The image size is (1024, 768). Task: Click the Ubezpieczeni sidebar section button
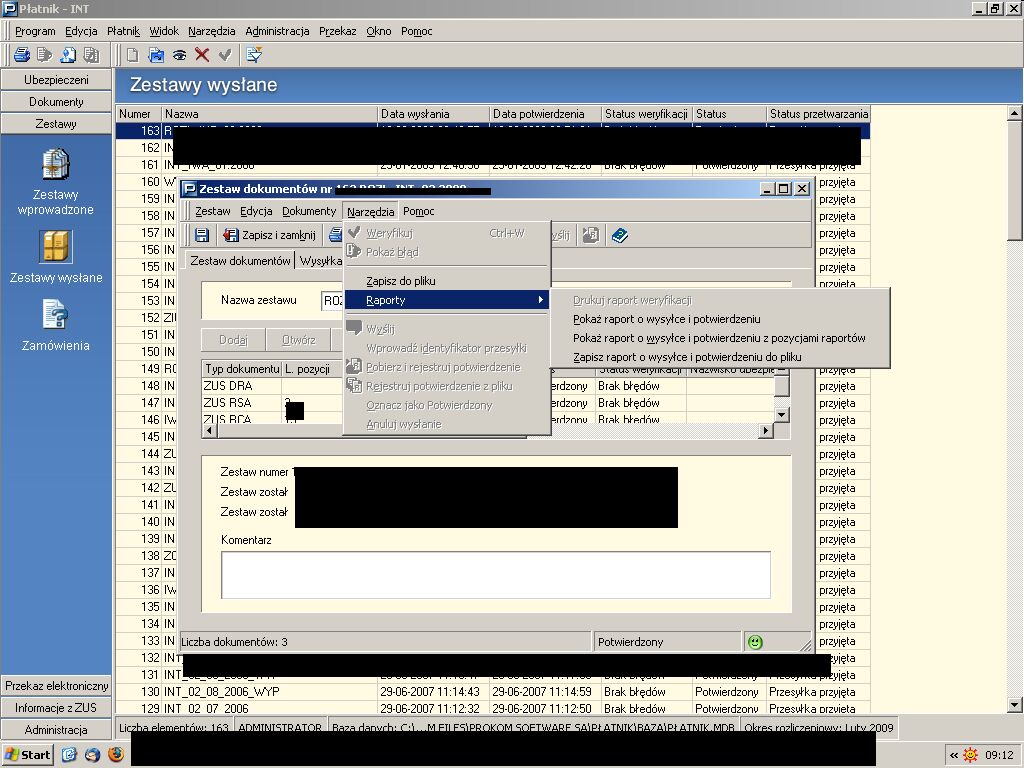(x=56, y=80)
